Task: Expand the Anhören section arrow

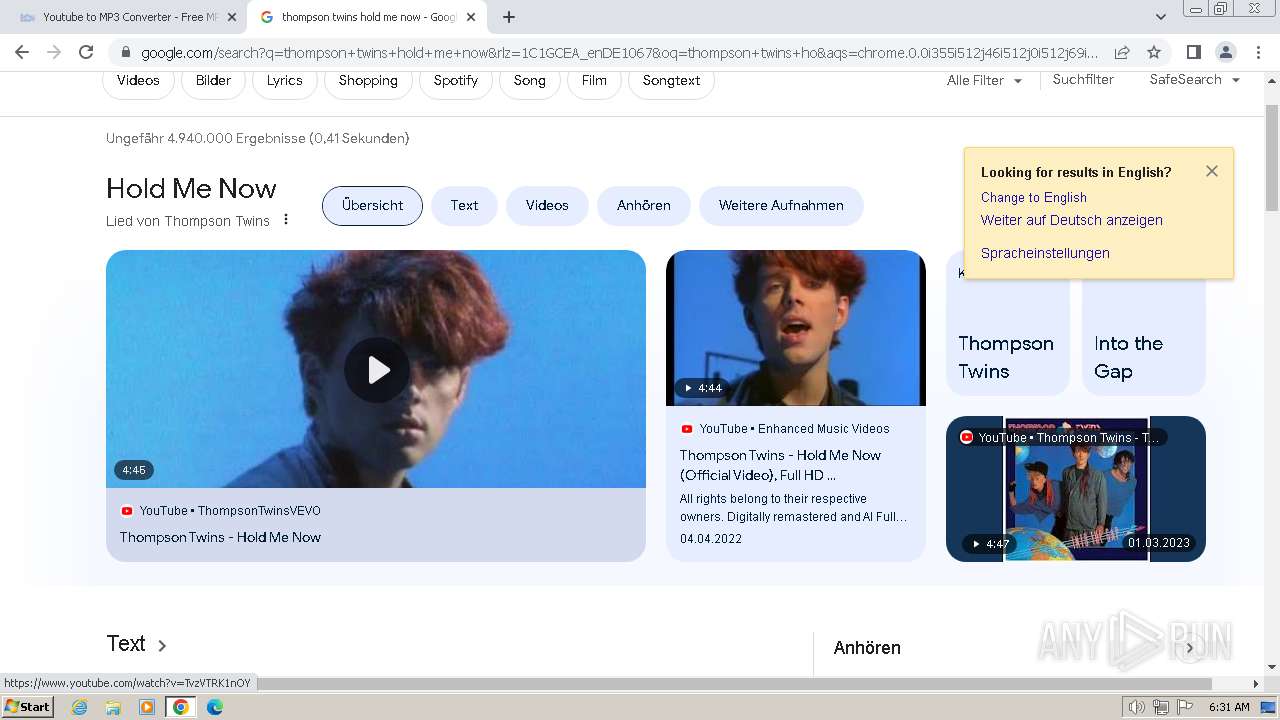Action: (x=1189, y=648)
